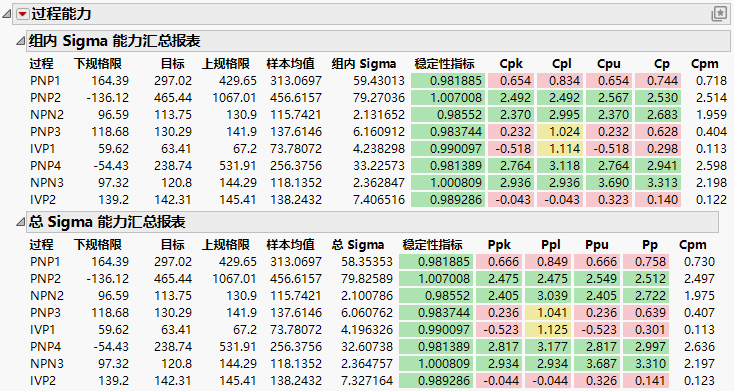Collapse the 总 Sigma 能力汇总报表 section
The height and width of the screenshot is (391, 734).
click(x=20, y=222)
